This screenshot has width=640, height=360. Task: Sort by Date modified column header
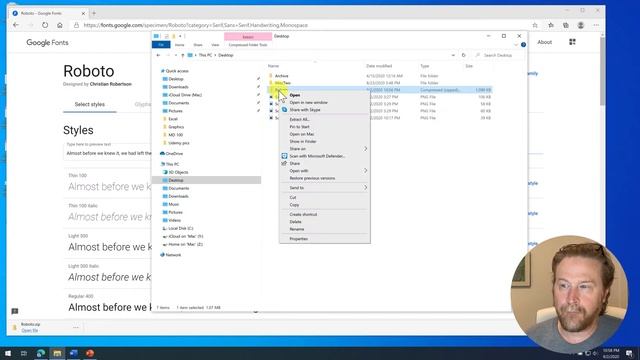pyautogui.click(x=379, y=66)
